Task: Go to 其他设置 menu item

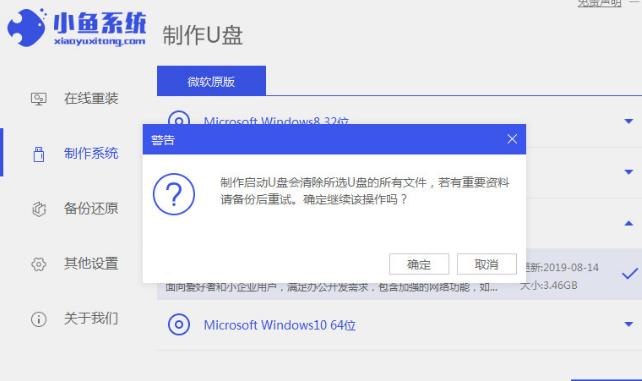Action: (x=91, y=264)
